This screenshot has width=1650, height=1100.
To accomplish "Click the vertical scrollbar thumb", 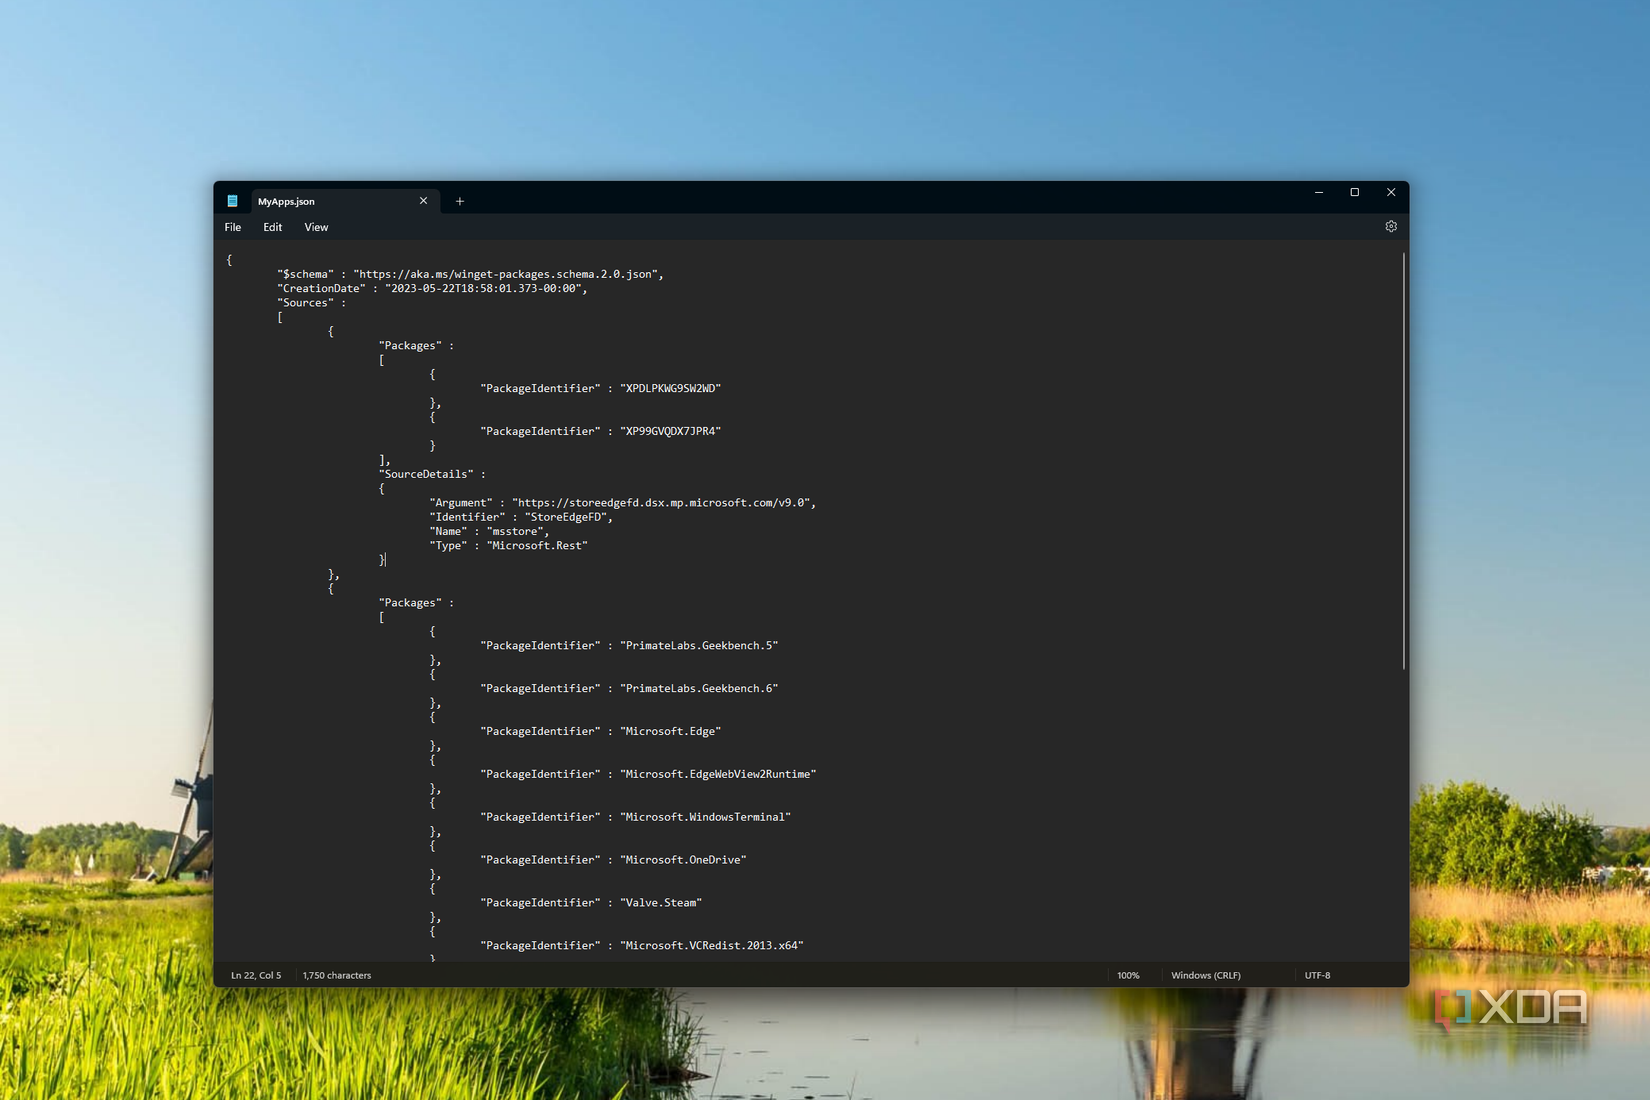I will point(1404,460).
